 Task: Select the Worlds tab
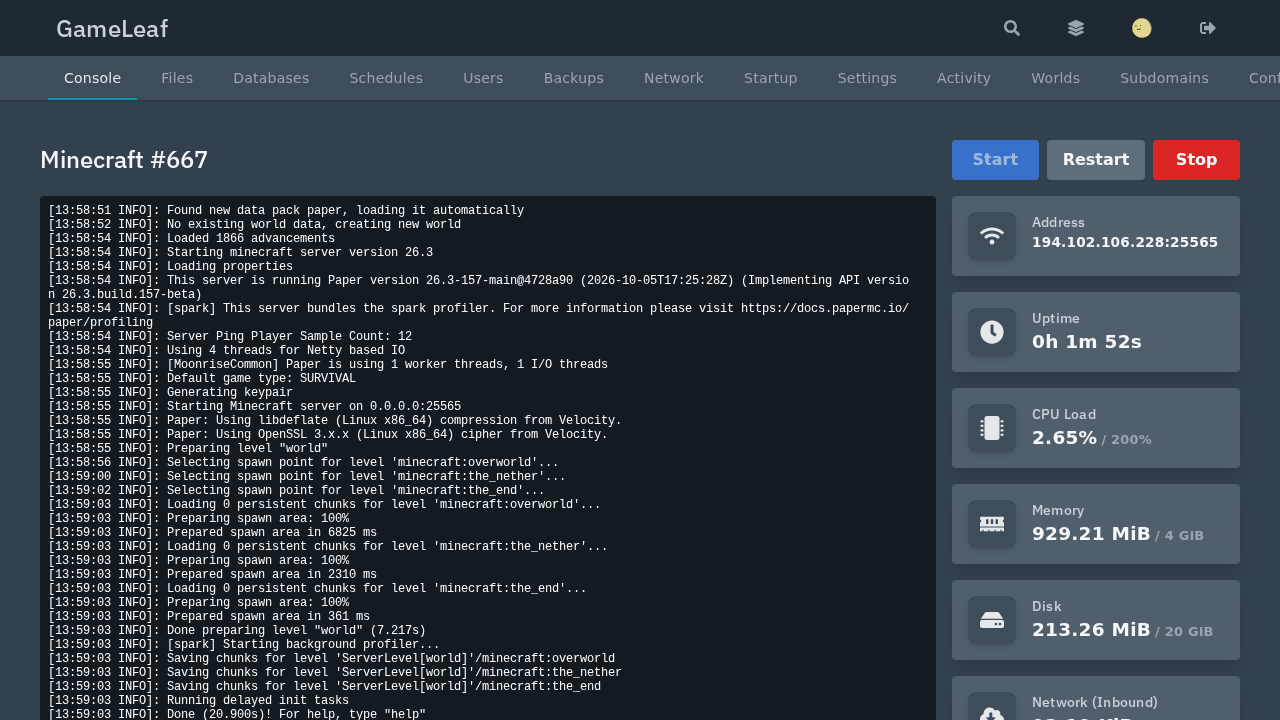tap(1055, 78)
